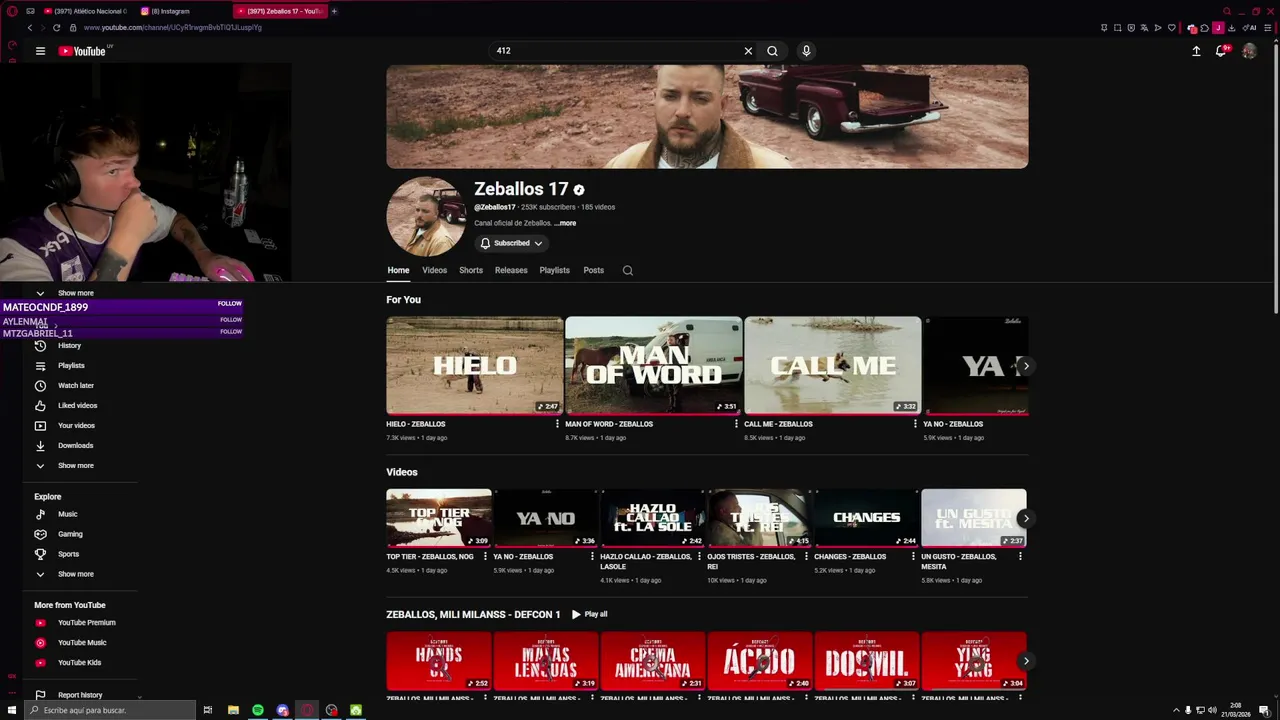Advance the Videos row with its next arrow

pos(1025,518)
